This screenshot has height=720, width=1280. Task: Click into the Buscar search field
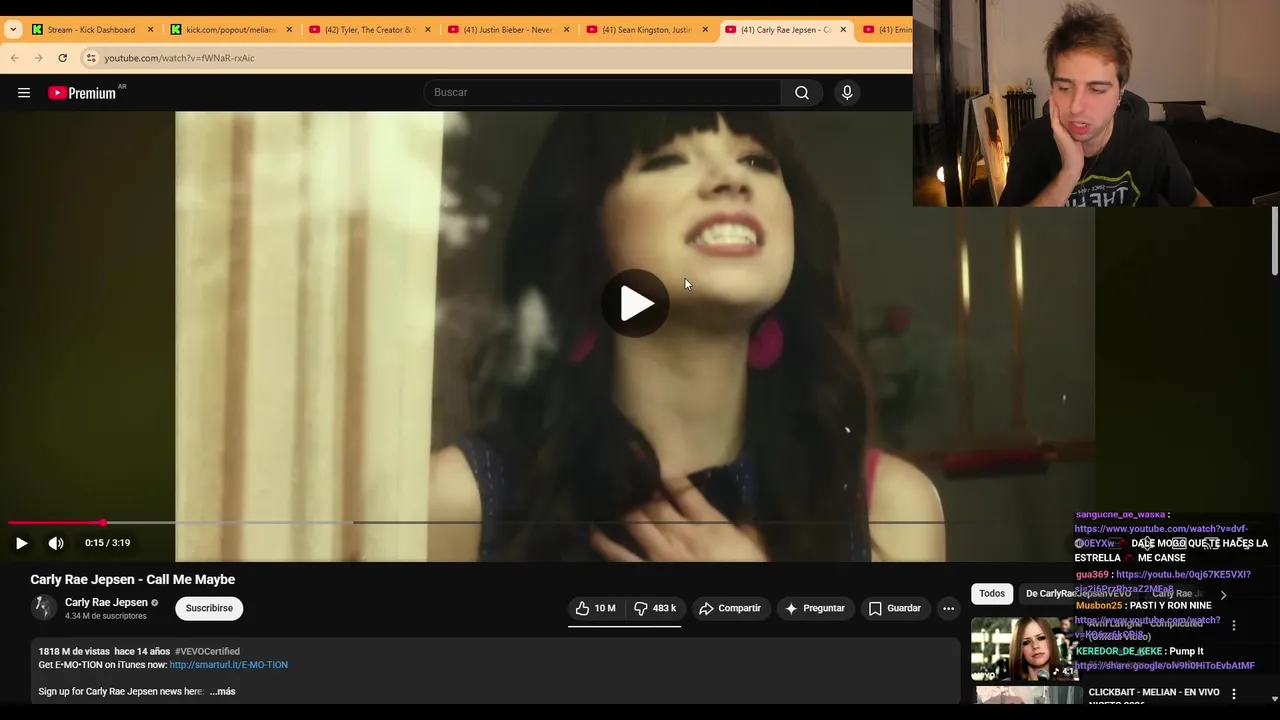[603, 92]
